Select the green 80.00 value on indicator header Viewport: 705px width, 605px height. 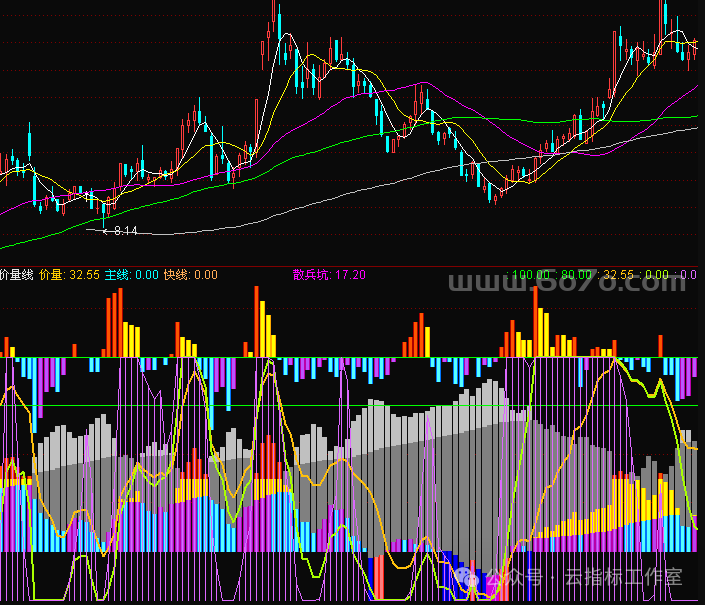click(x=576, y=275)
